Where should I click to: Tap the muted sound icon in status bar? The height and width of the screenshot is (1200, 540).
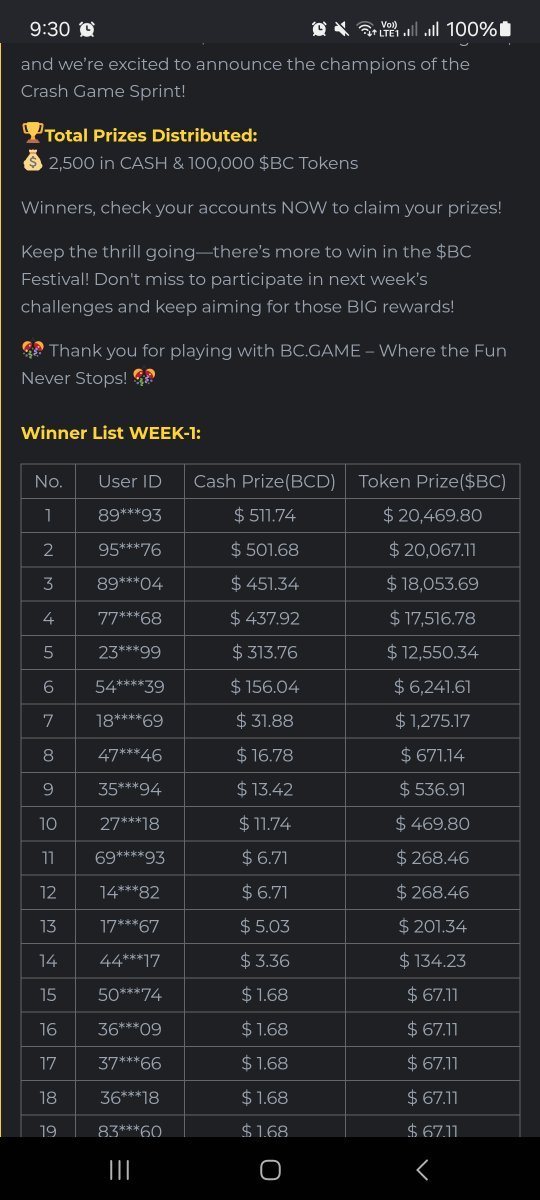click(342, 29)
